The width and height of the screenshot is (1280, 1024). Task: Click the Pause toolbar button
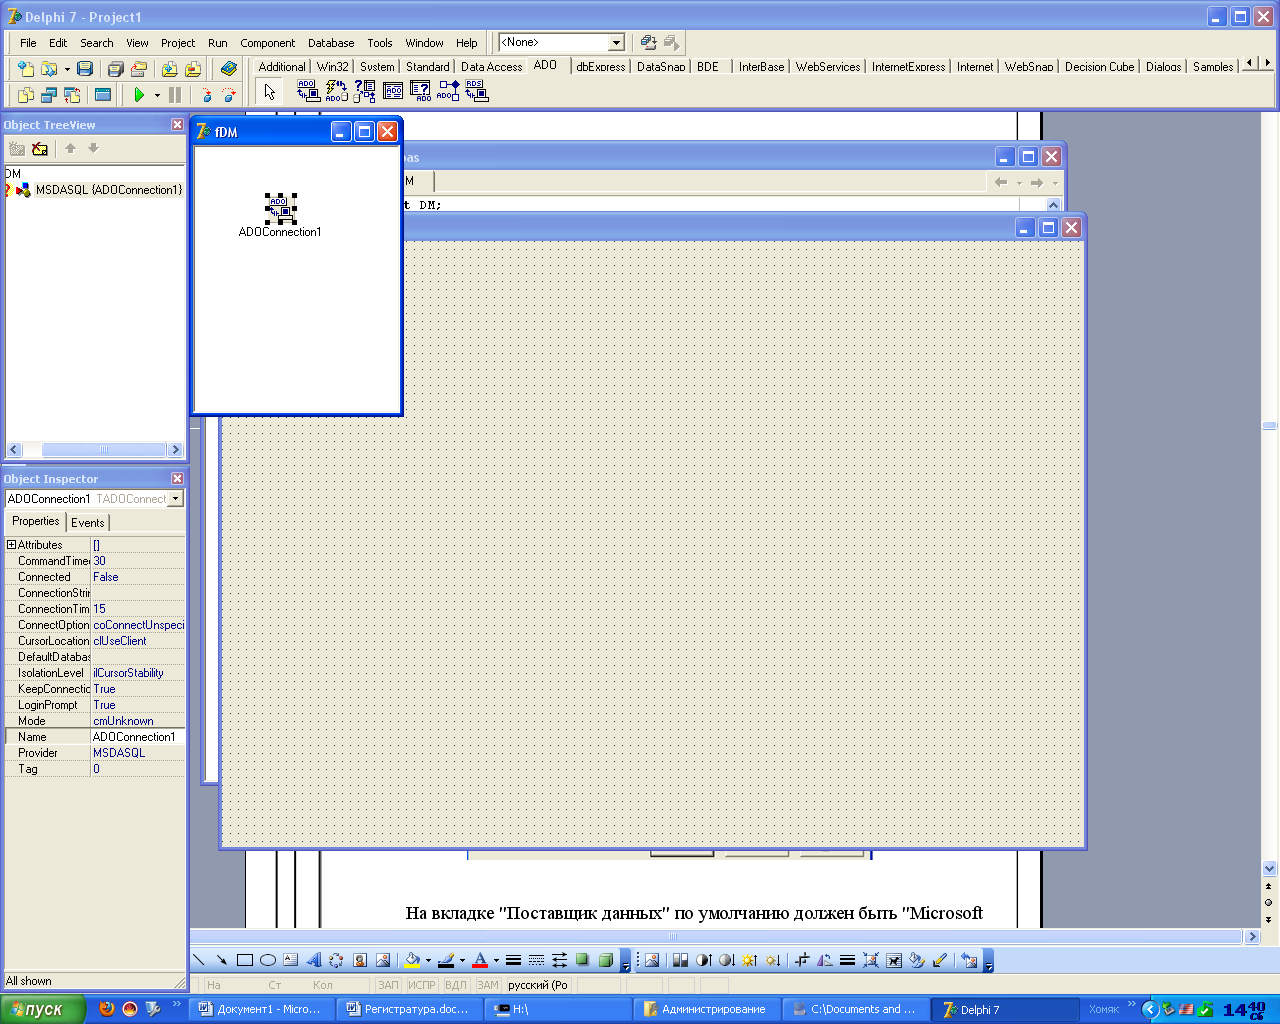coord(175,95)
